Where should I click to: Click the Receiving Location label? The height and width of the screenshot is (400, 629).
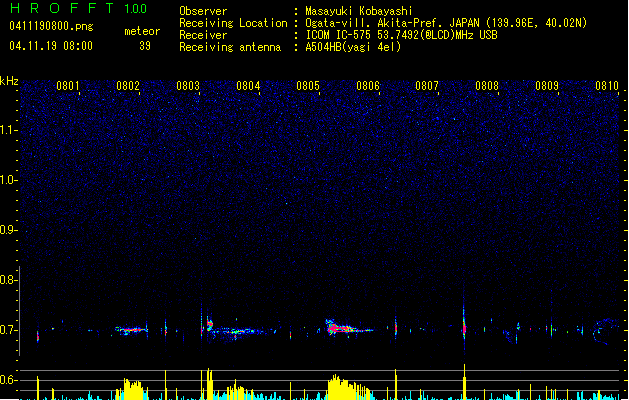coord(233,23)
